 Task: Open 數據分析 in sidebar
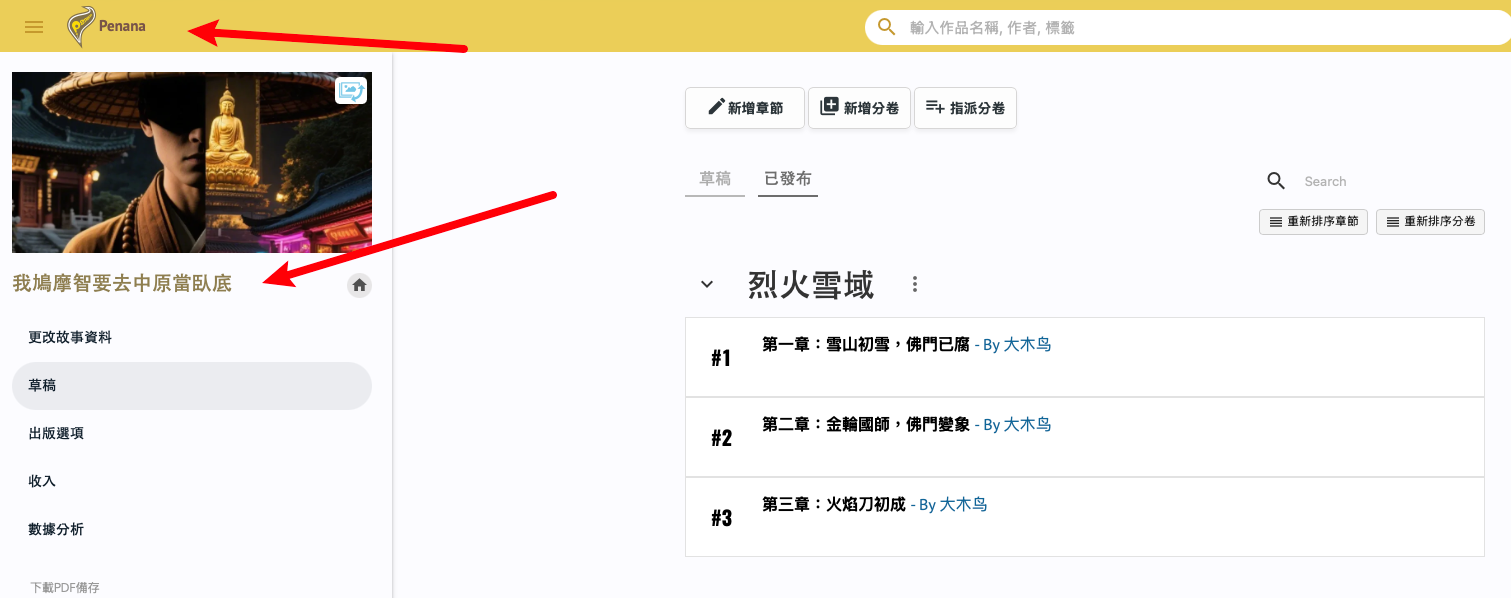[192, 529]
